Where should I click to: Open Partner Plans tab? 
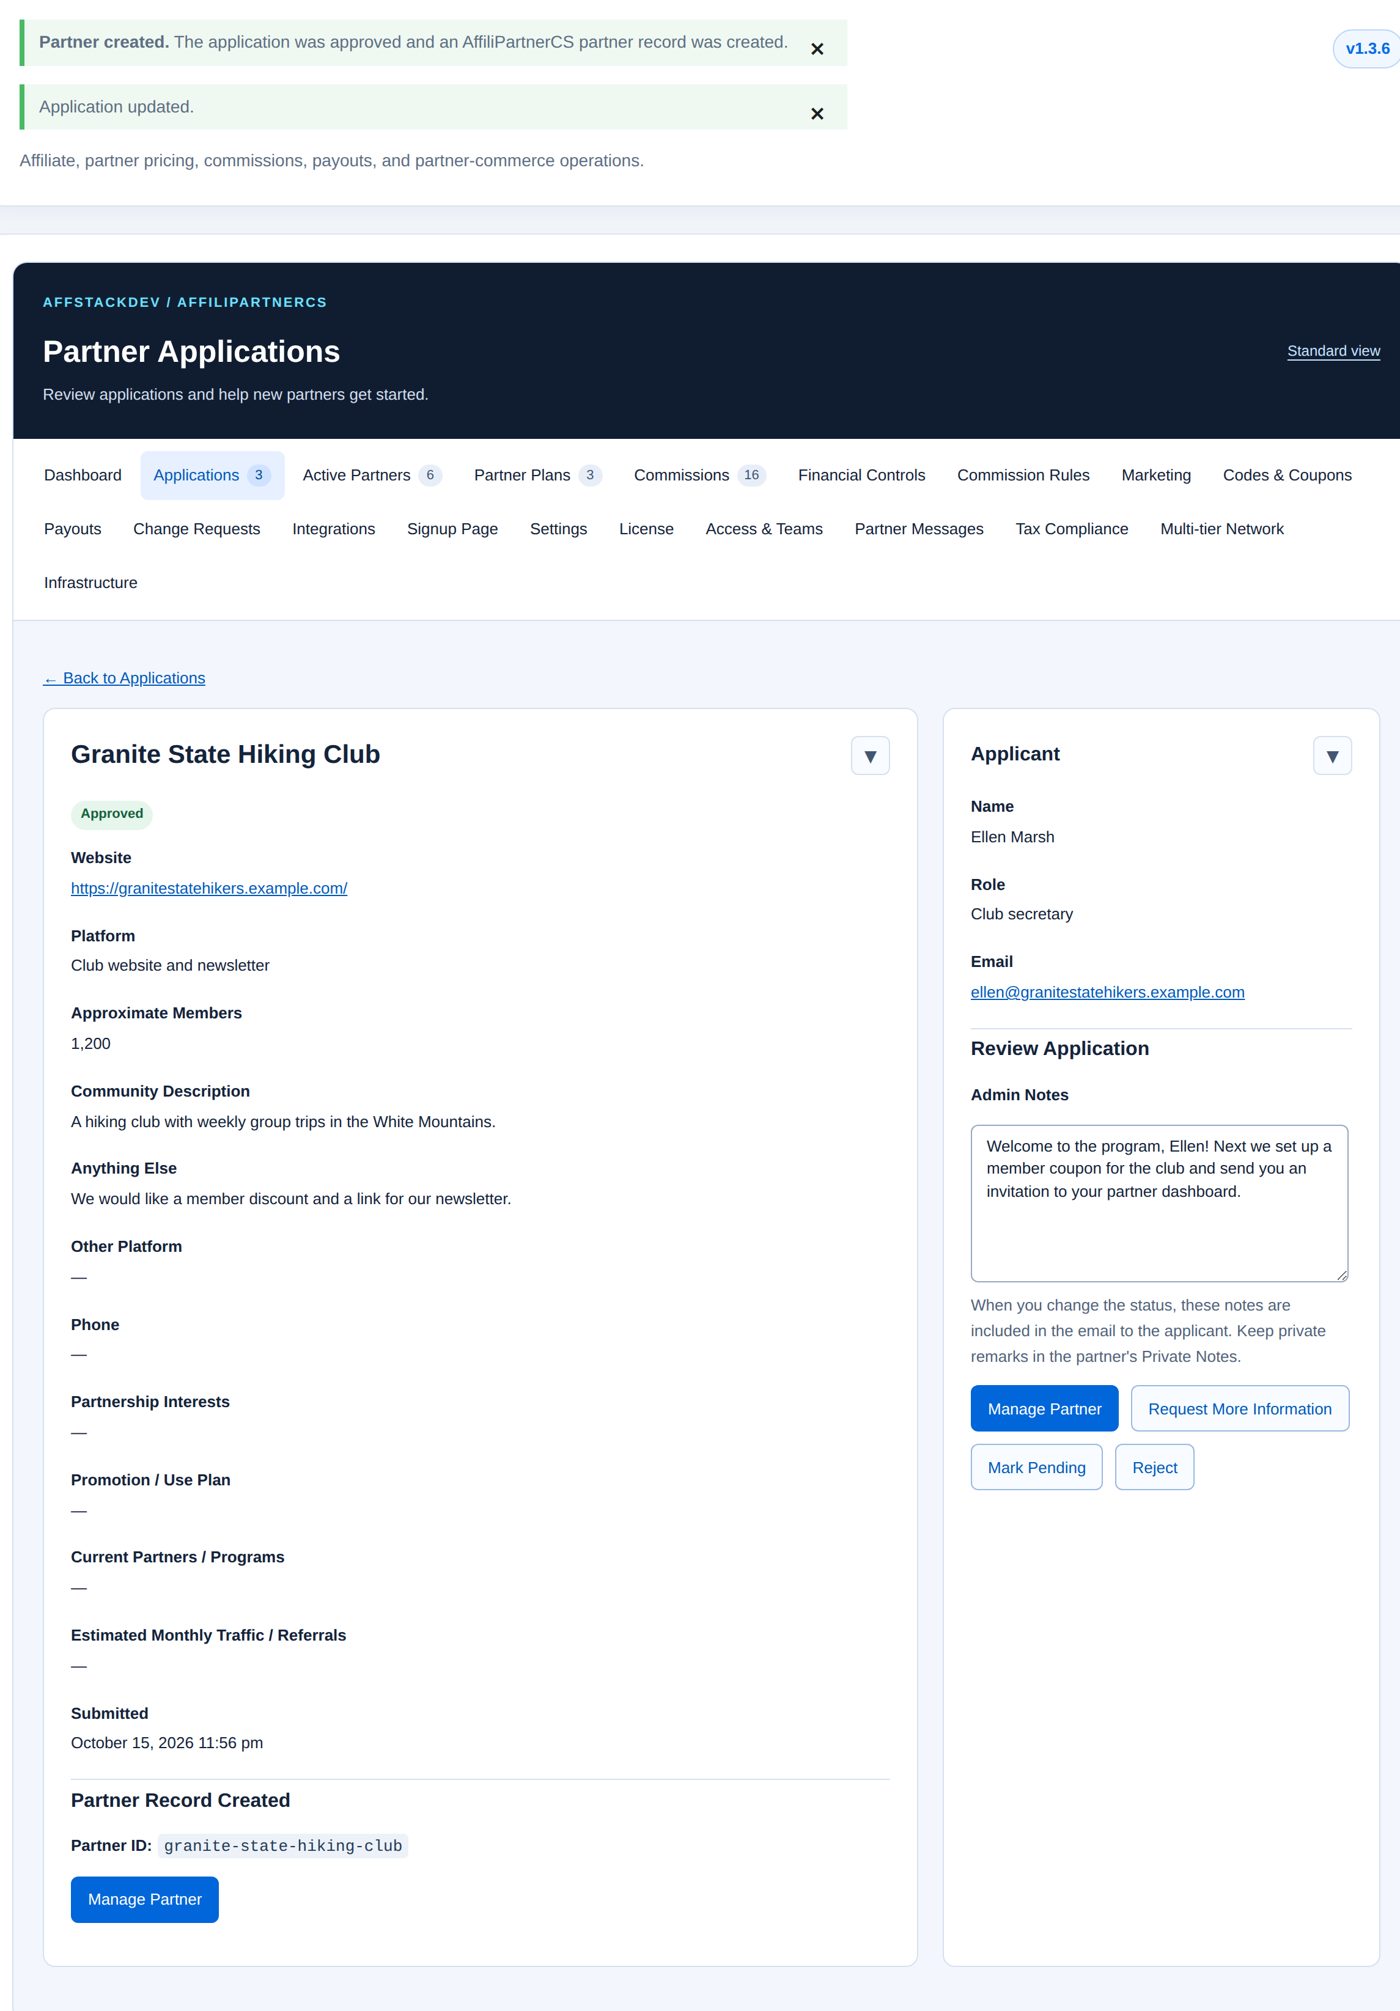pyautogui.click(x=538, y=475)
